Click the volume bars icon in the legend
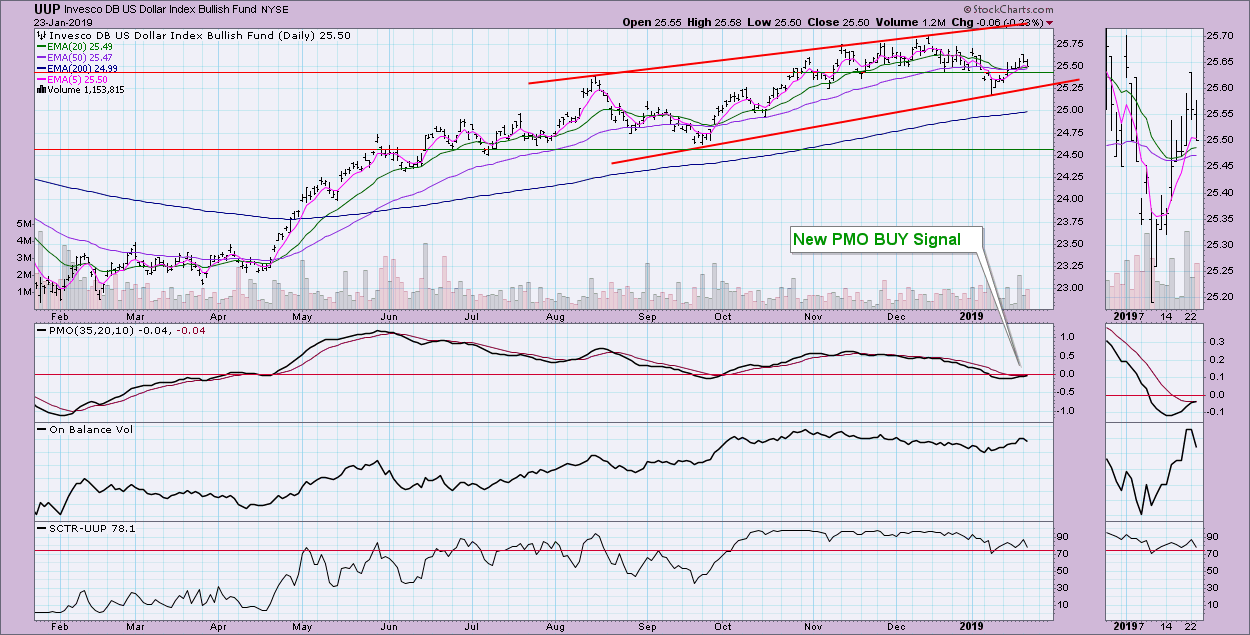 [40, 89]
